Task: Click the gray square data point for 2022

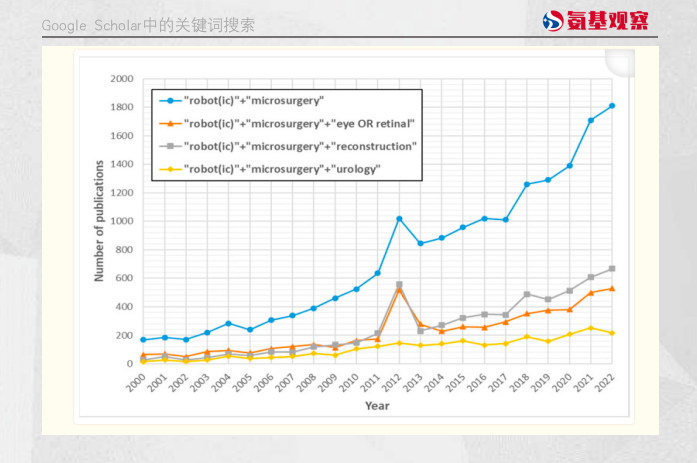Action: [x=612, y=269]
